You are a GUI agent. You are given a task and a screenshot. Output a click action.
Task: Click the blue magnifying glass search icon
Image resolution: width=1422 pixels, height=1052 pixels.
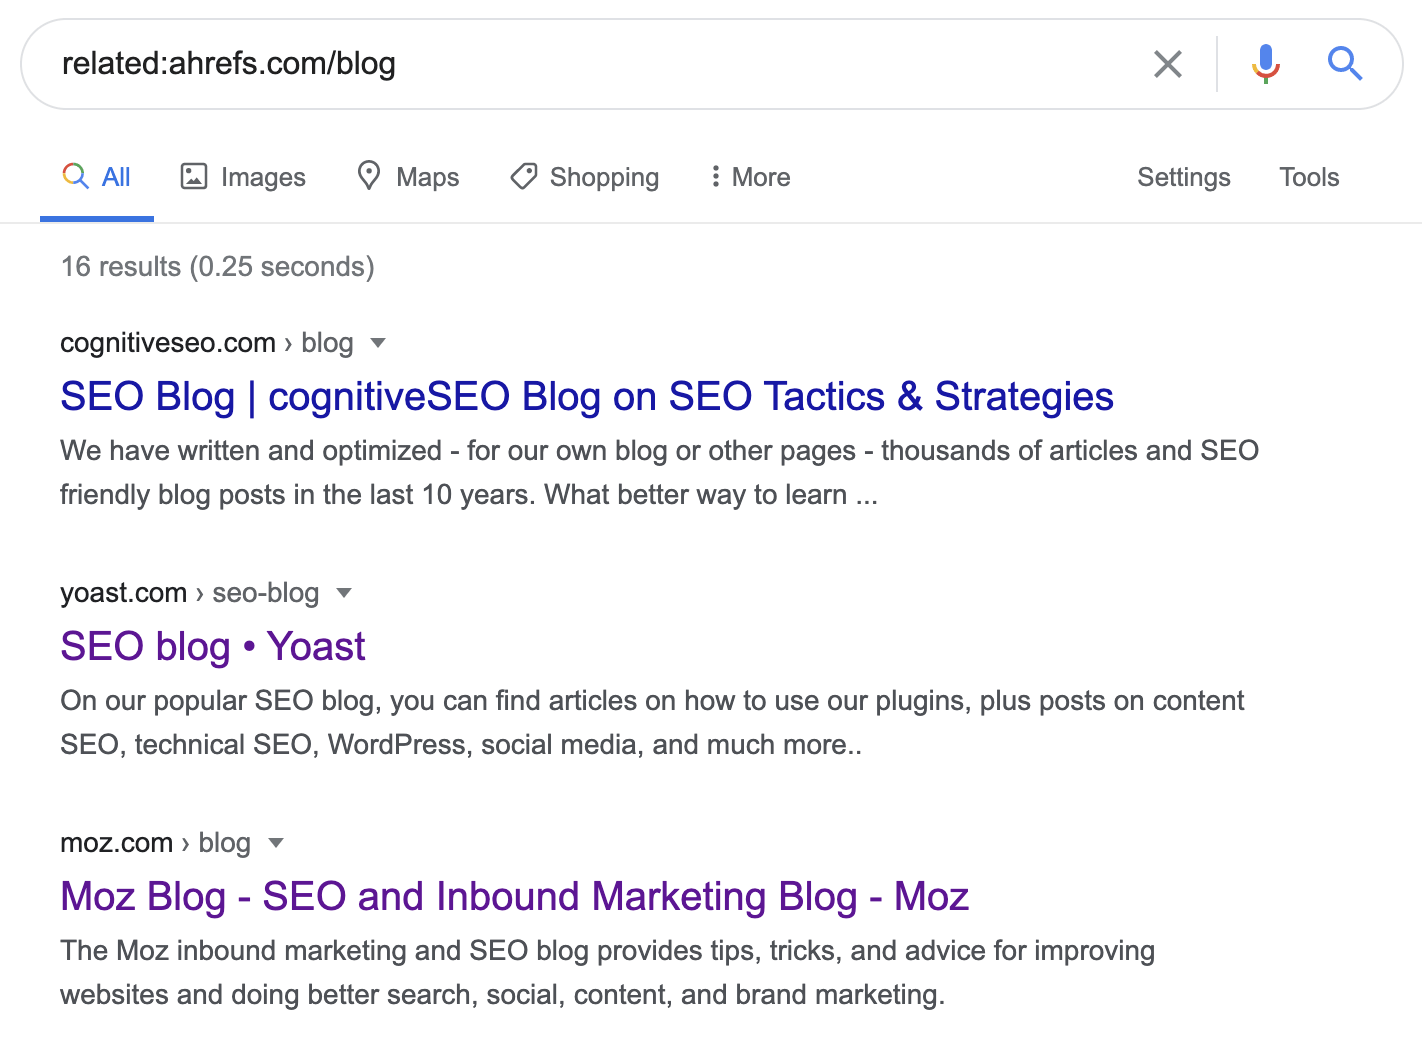1344,64
